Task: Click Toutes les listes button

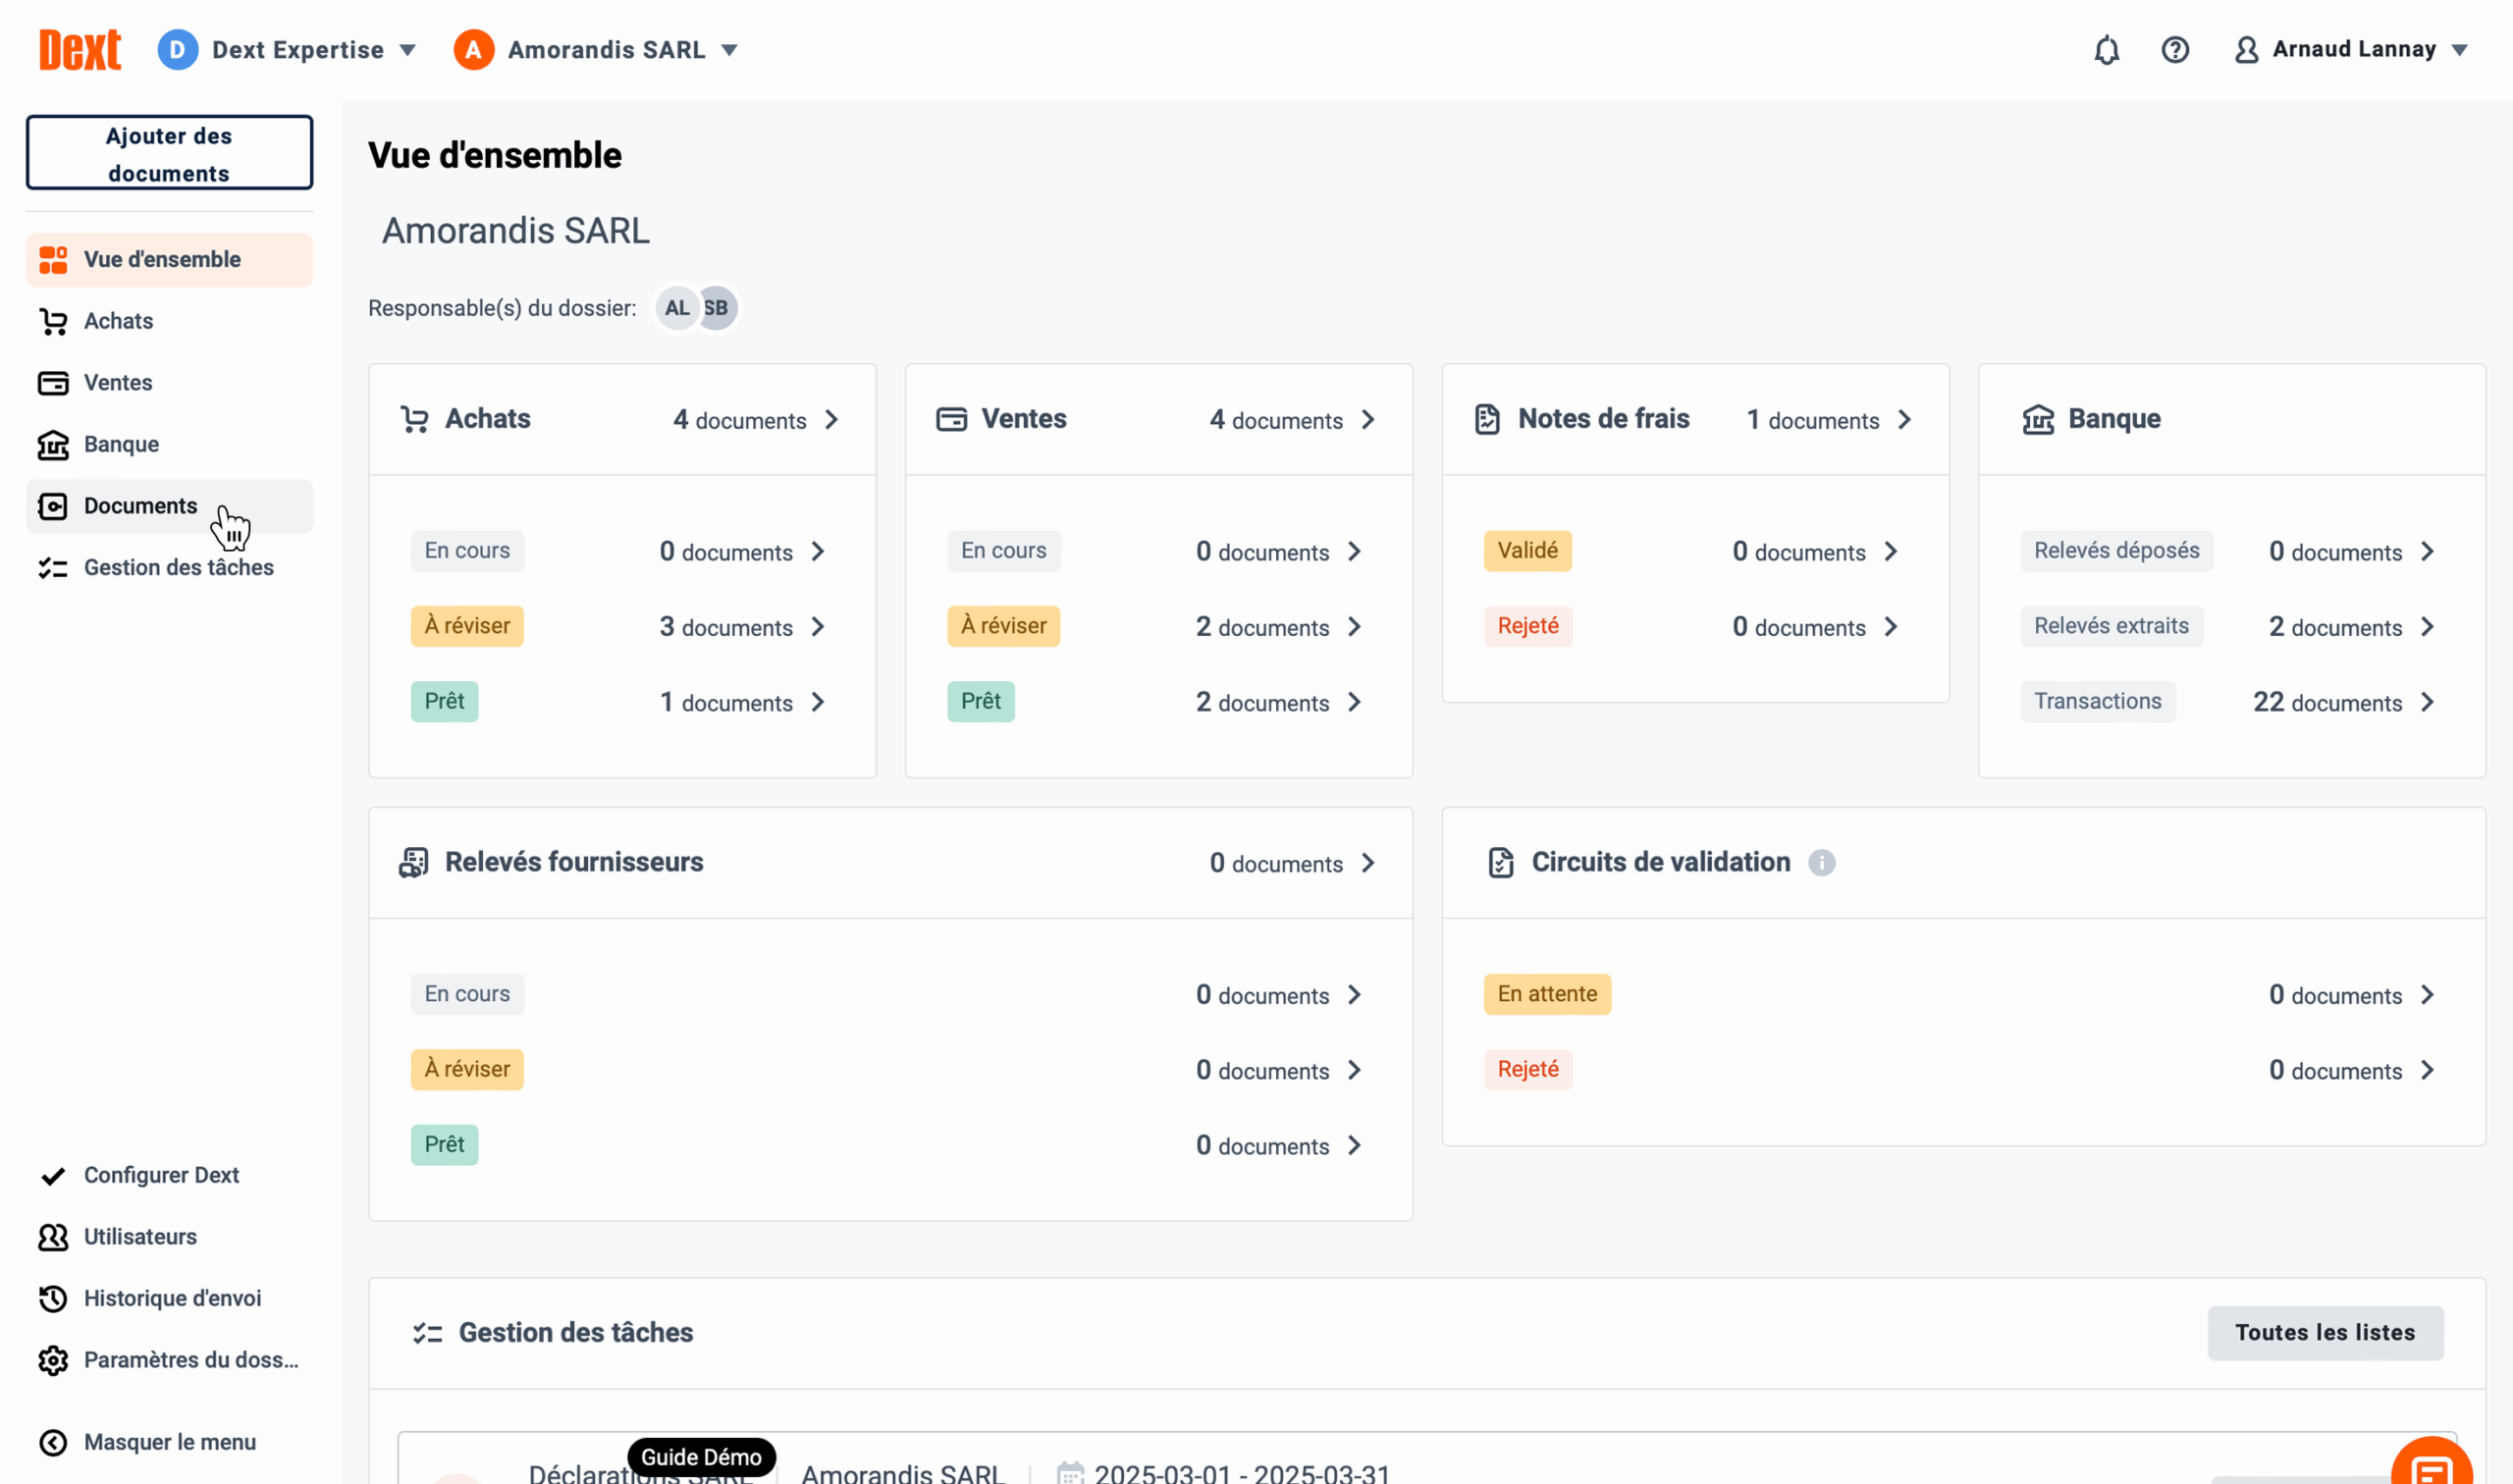Action: 2325,1333
